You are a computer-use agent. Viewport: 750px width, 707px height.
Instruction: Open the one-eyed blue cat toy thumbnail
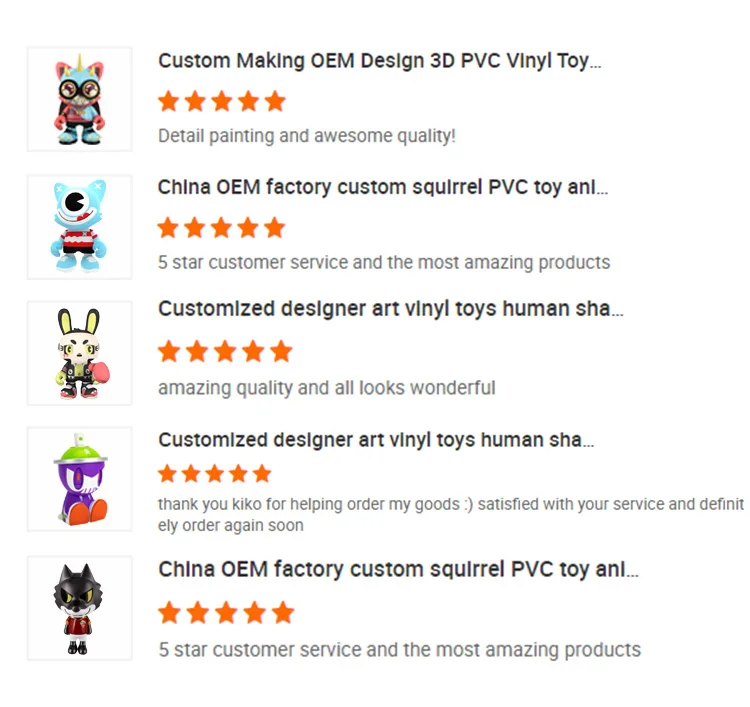click(x=79, y=227)
